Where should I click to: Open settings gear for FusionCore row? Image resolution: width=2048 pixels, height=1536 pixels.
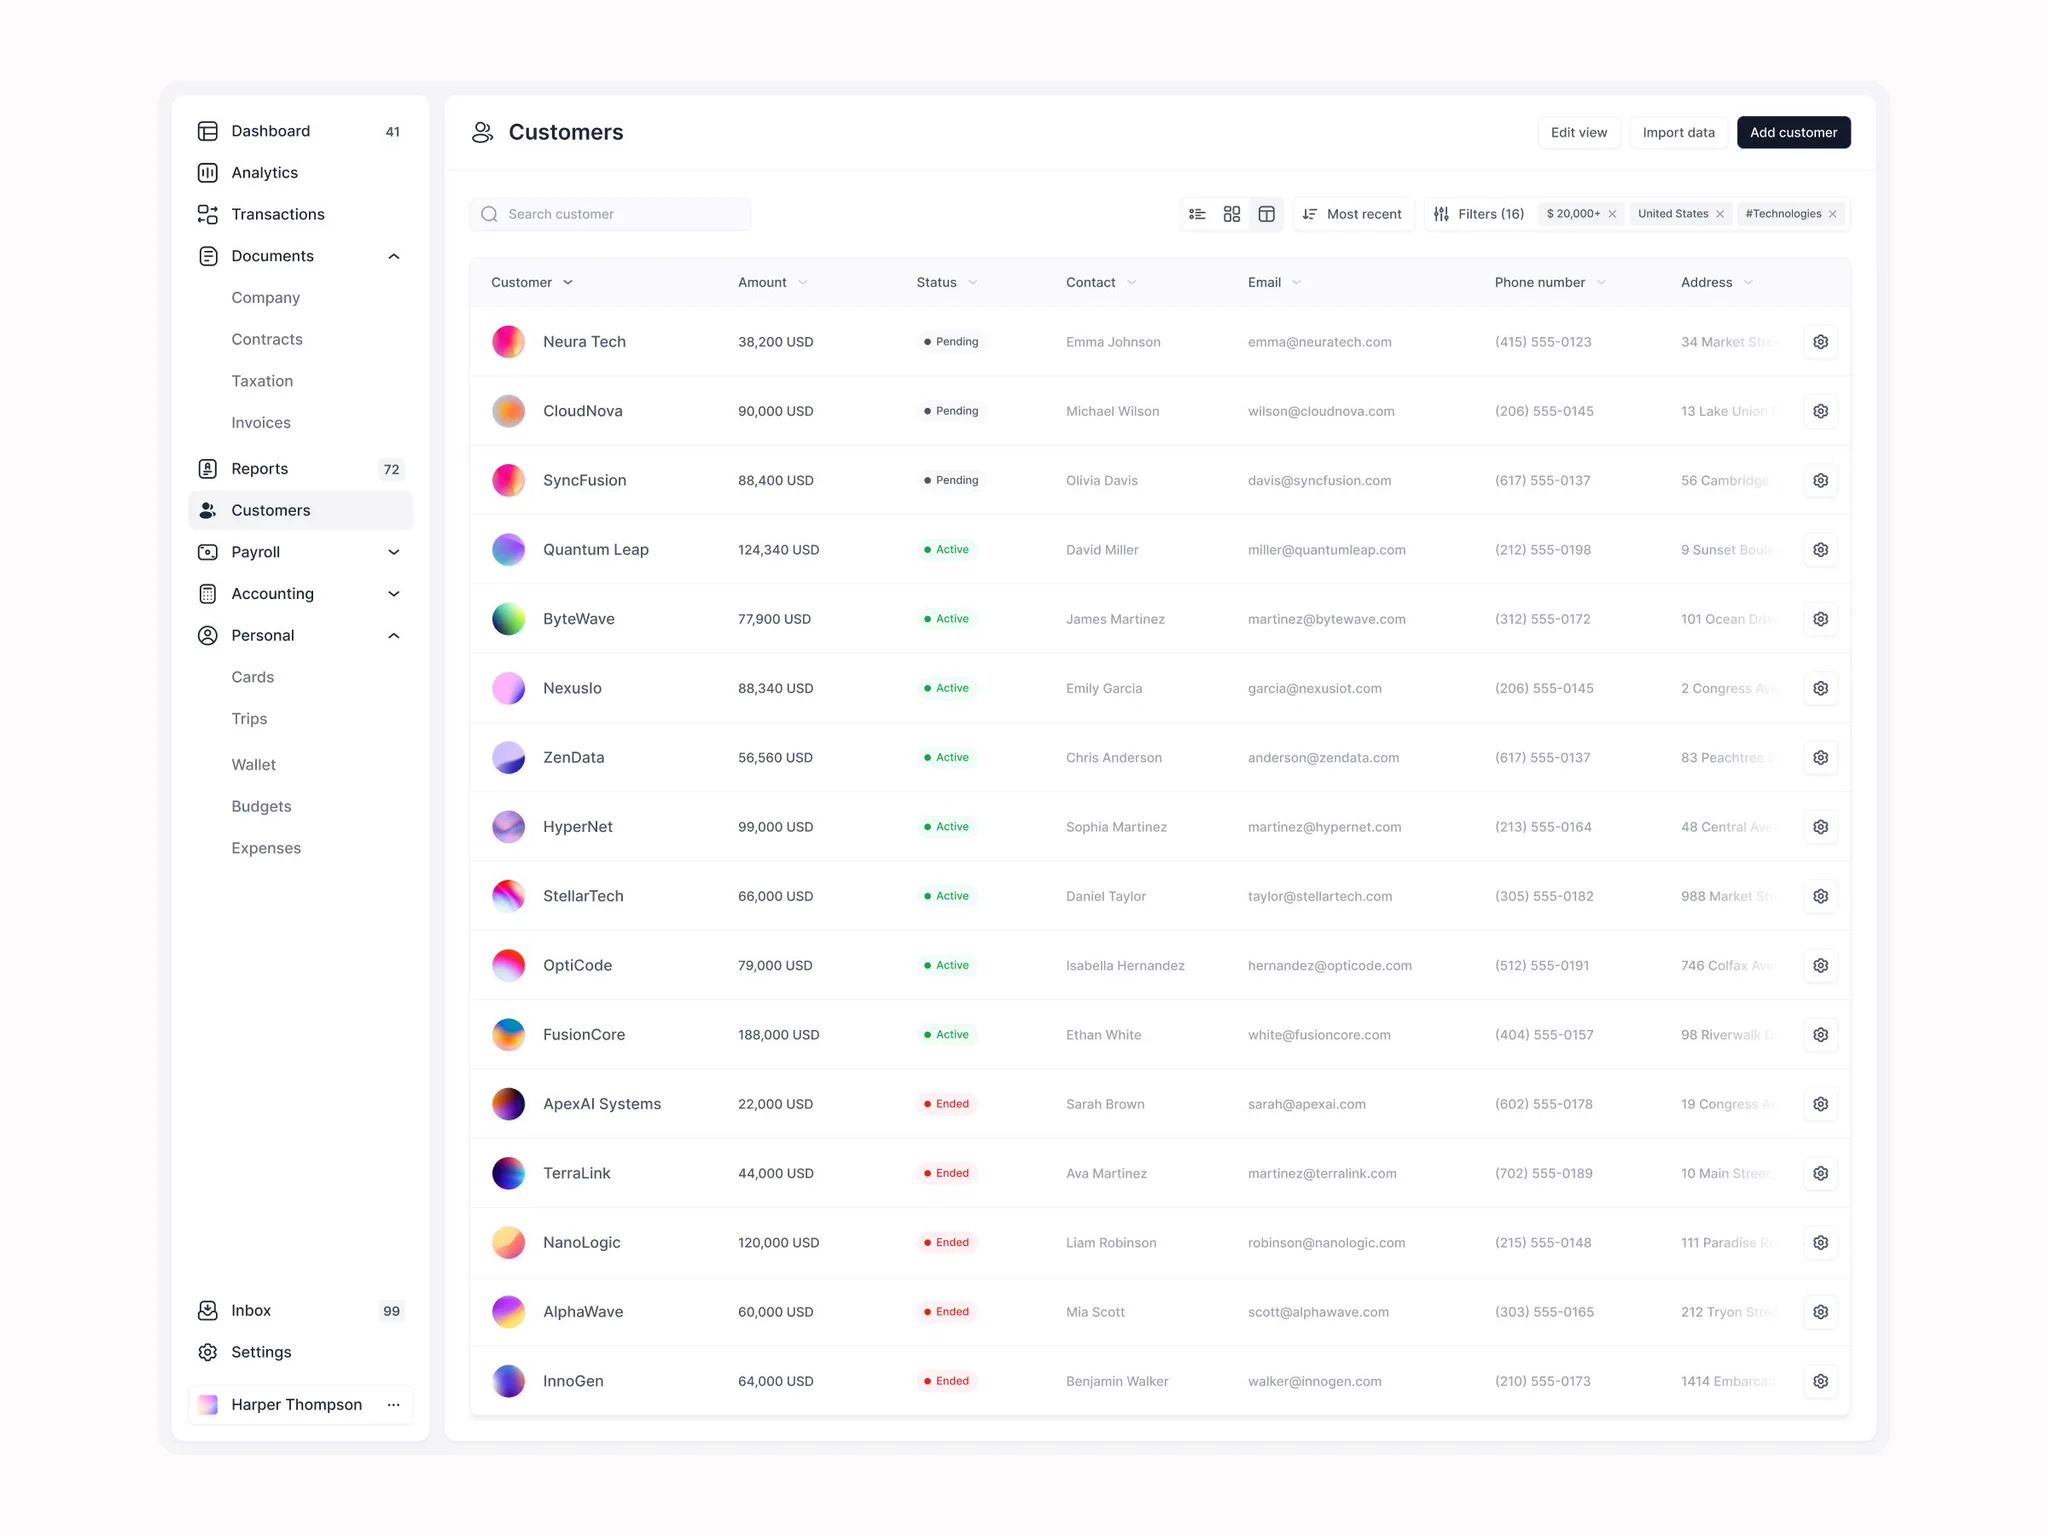(x=1821, y=1035)
